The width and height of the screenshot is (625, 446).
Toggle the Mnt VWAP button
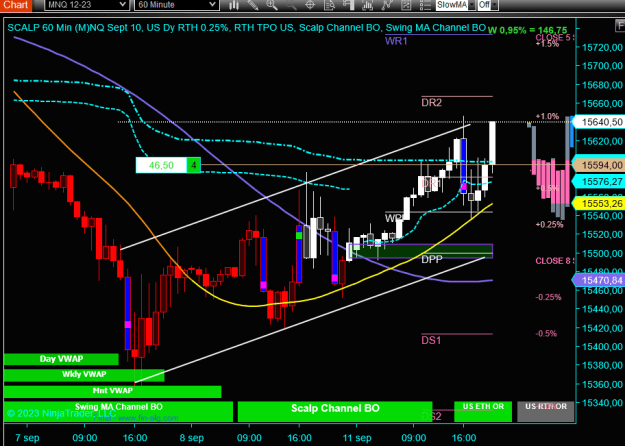(x=112, y=391)
